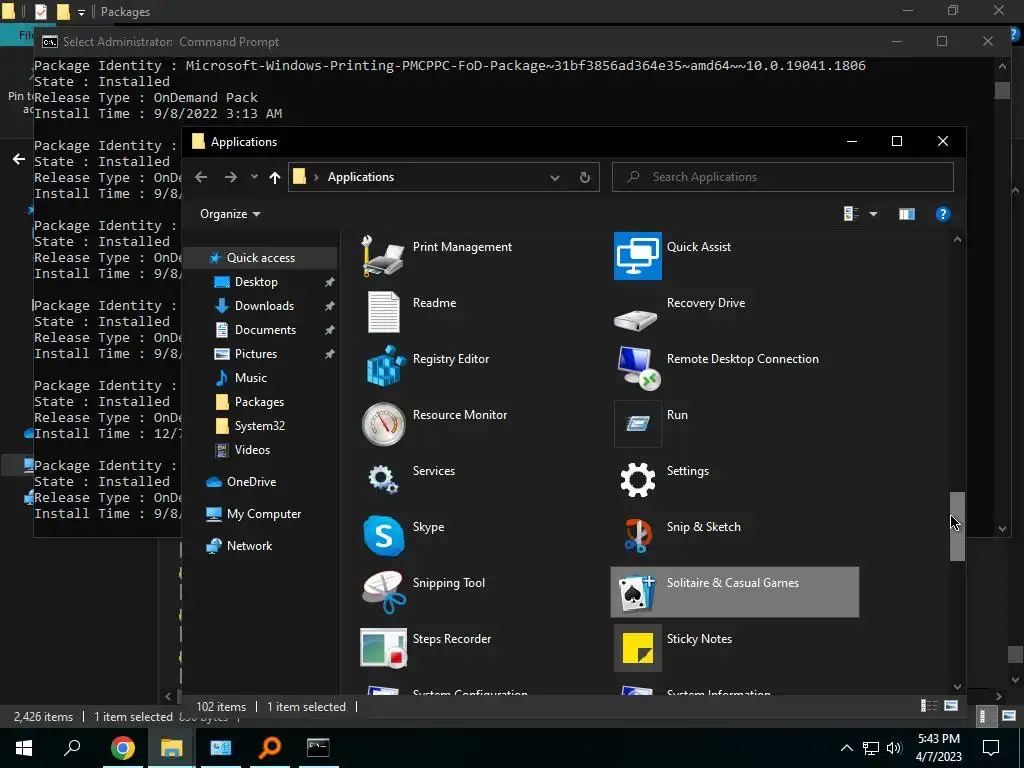This screenshot has width=1024, height=768.
Task: Open Network in navigation pane
Action: tap(249, 546)
